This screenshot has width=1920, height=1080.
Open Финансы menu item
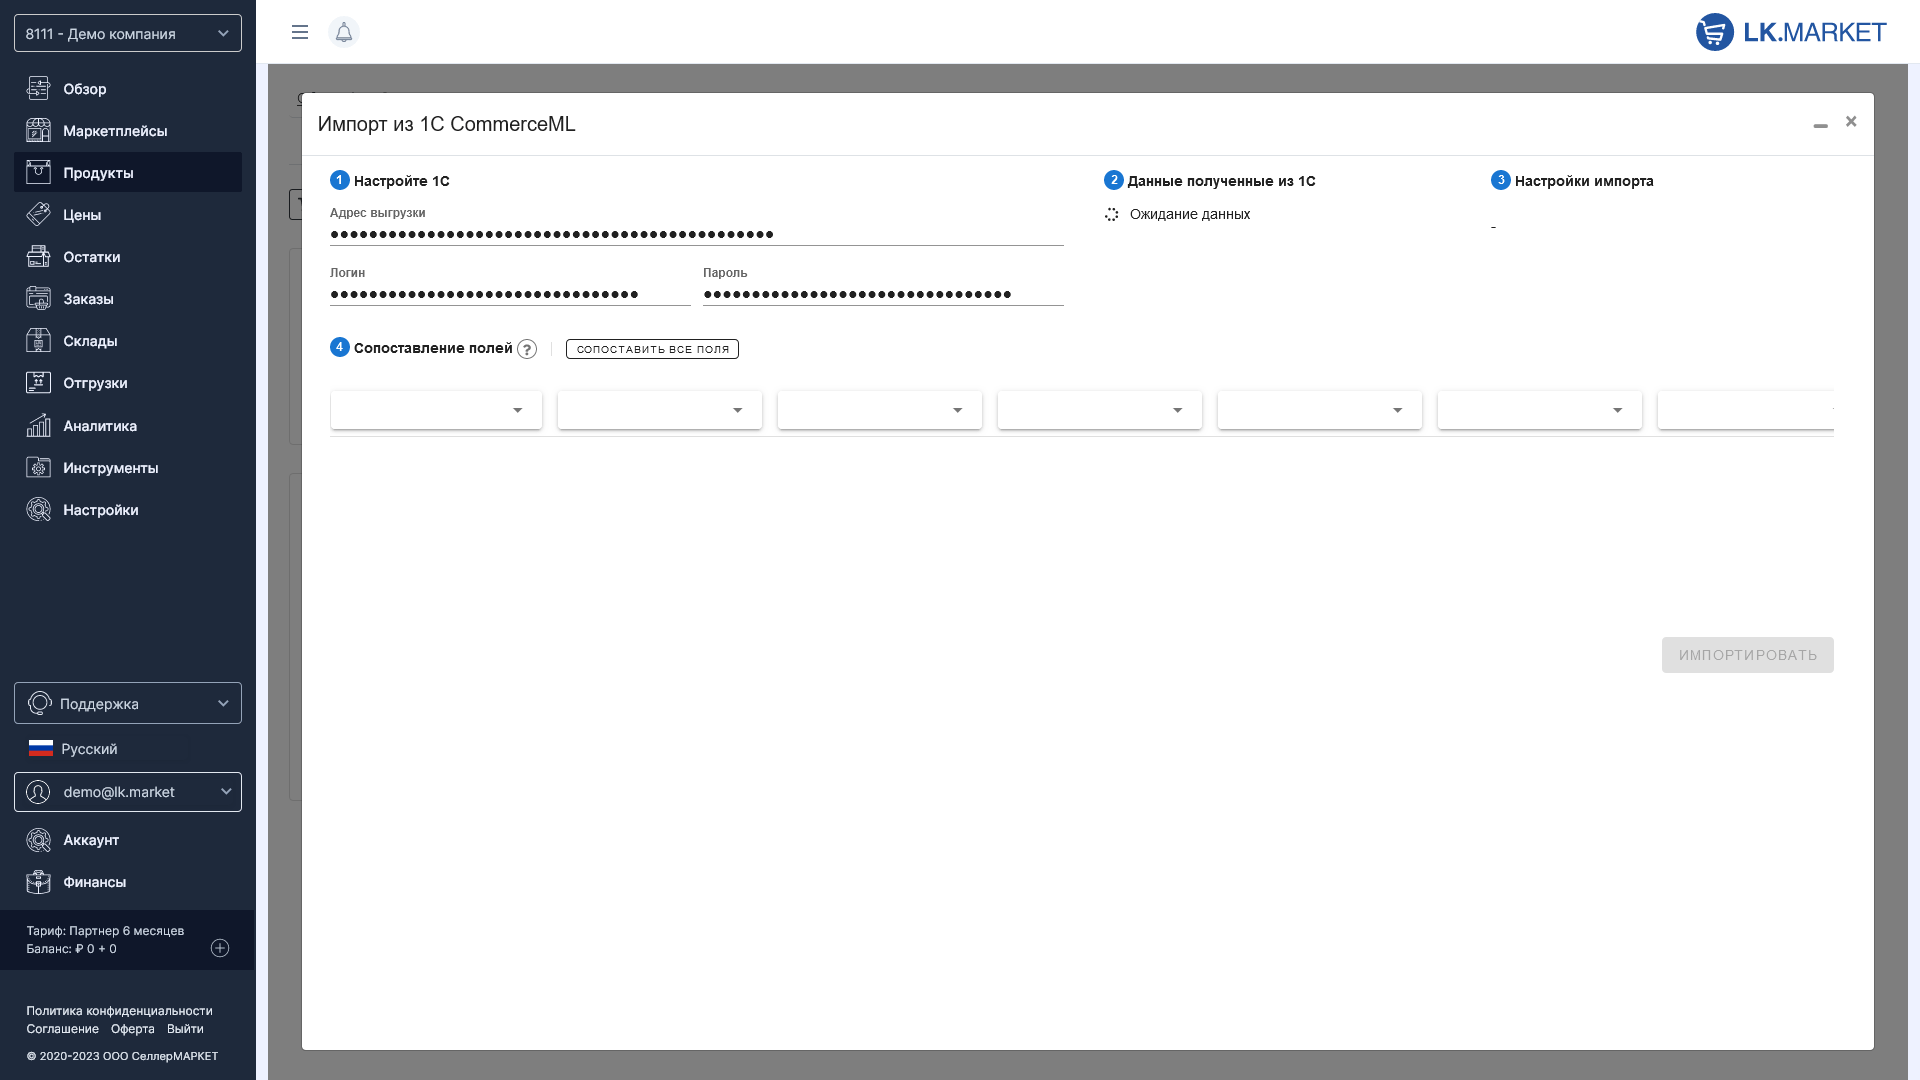[x=128, y=882]
